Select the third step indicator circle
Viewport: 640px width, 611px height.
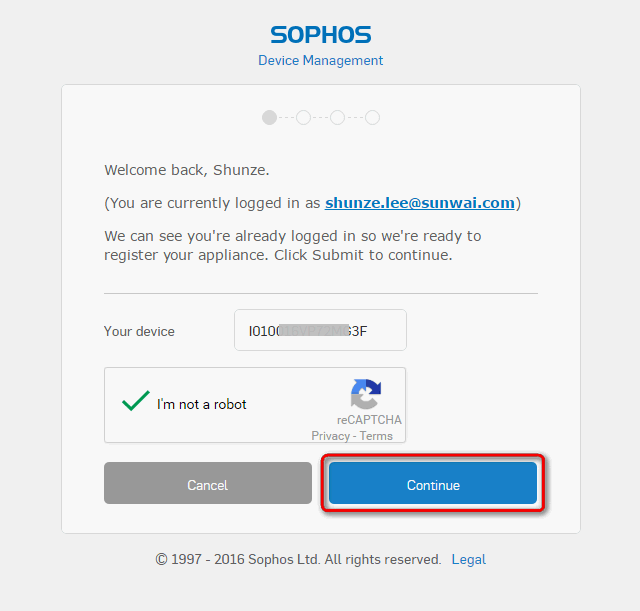[338, 118]
